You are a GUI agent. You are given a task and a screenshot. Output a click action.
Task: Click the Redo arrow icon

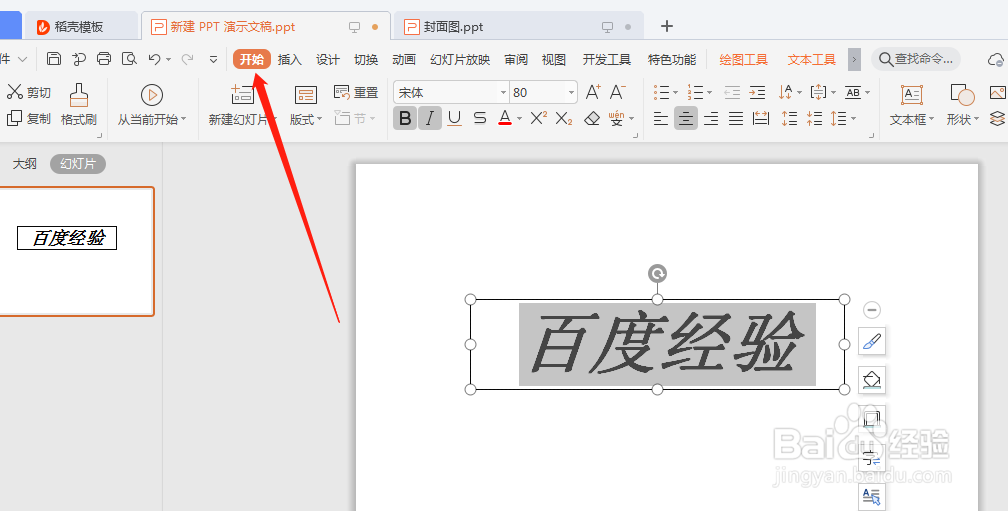coord(188,59)
